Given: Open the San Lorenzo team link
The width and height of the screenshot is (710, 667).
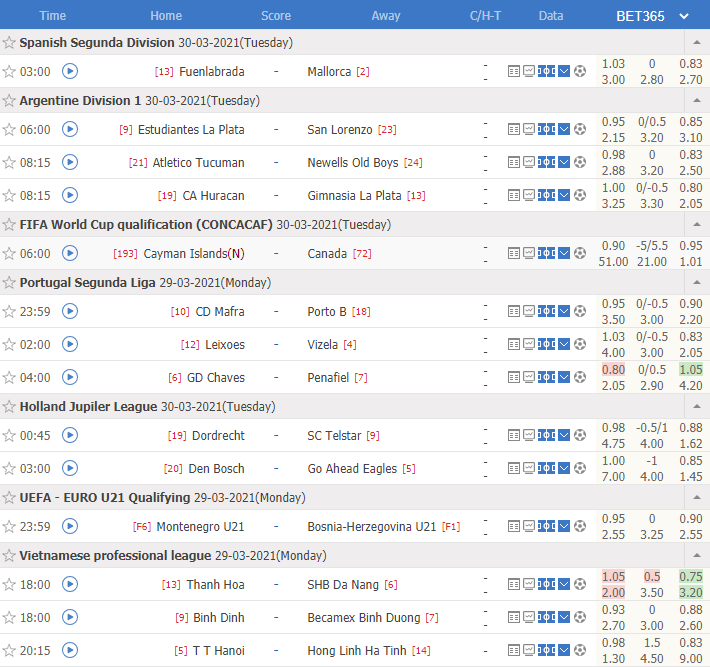Looking at the screenshot, I should pyautogui.click(x=340, y=130).
